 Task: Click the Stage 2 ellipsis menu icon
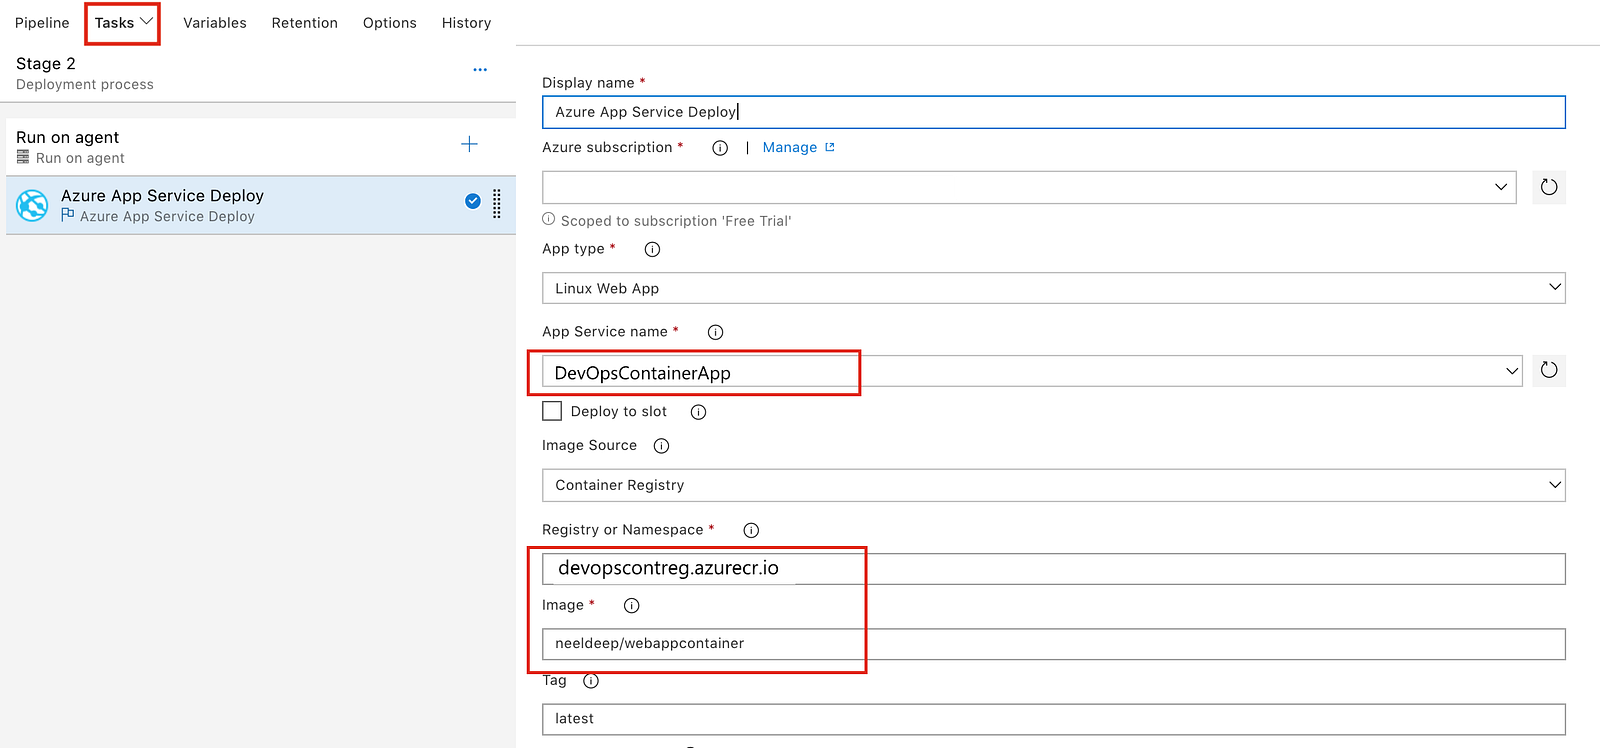(x=480, y=70)
